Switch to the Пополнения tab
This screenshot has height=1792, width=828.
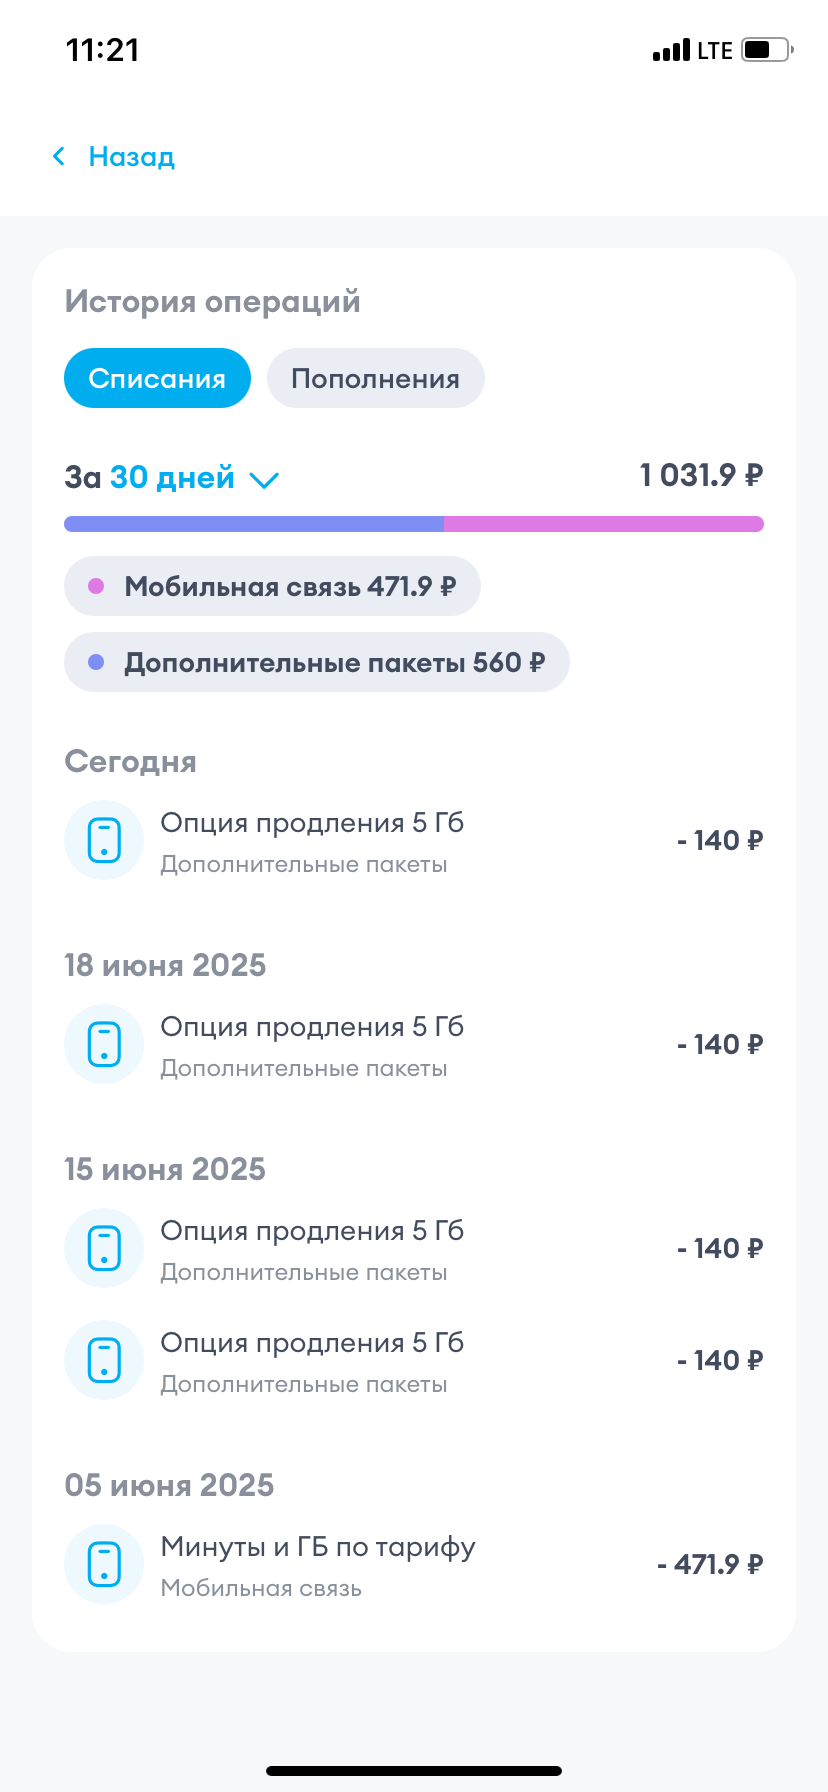(375, 378)
